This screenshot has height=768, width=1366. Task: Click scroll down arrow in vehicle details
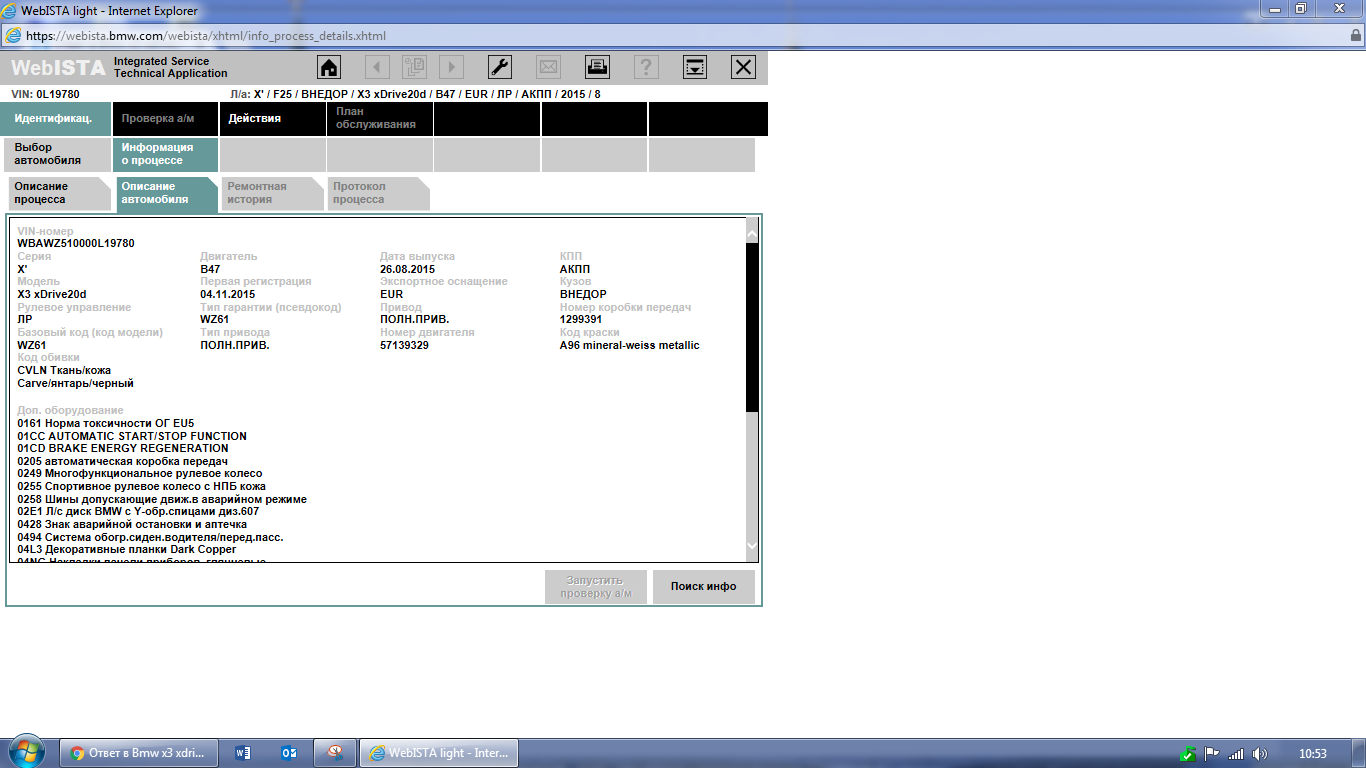click(752, 546)
